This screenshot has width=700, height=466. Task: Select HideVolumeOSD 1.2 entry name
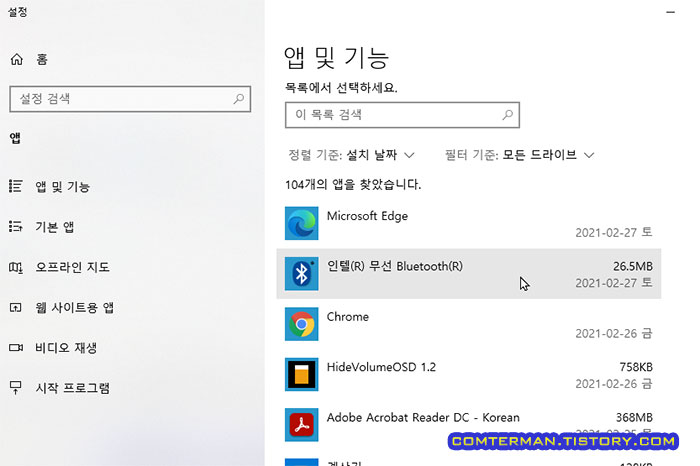coord(381,367)
